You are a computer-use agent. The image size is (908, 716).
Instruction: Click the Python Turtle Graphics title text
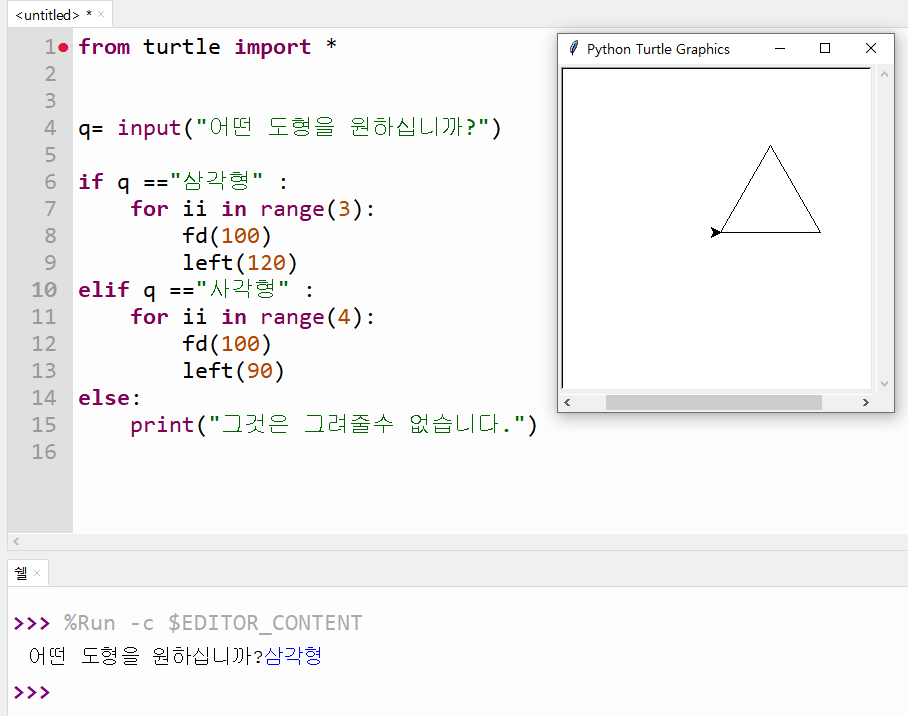[x=658, y=49]
